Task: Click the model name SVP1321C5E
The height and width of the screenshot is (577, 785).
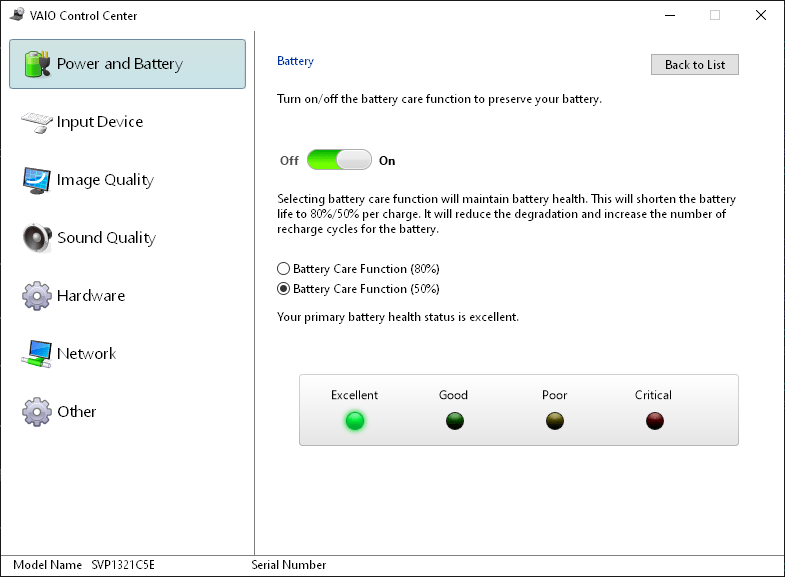Action: click(123, 565)
